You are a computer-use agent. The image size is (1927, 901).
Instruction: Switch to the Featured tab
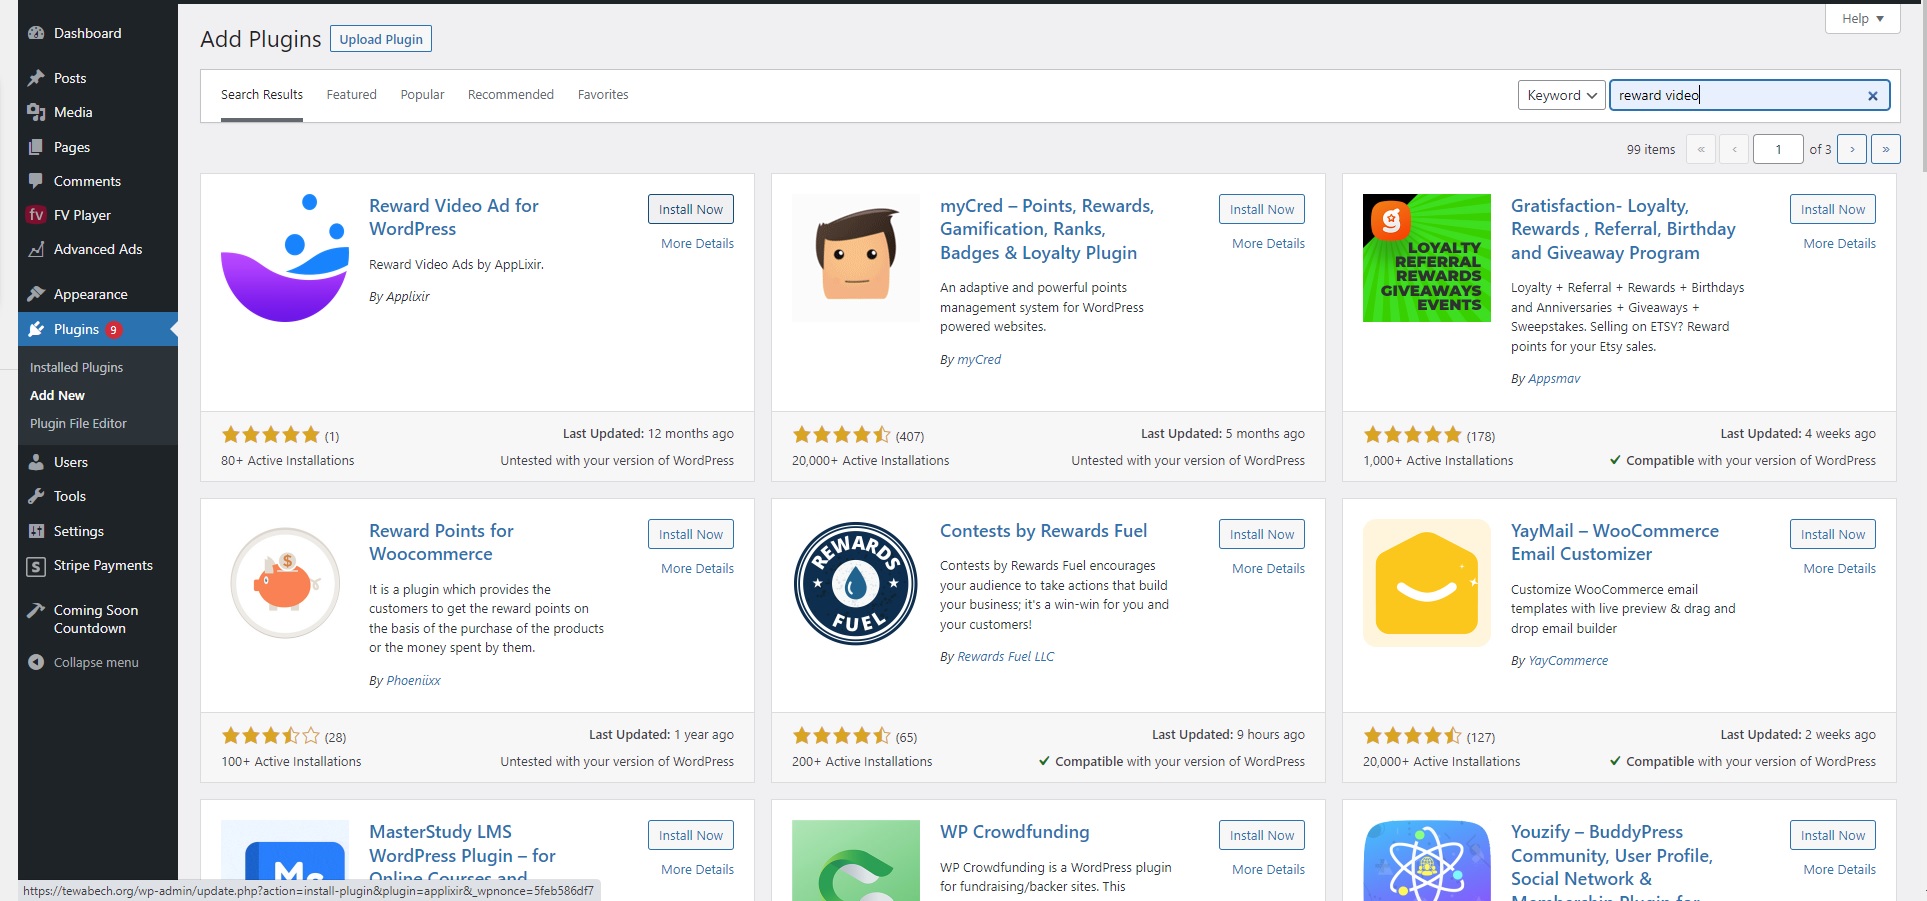[351, 95]
